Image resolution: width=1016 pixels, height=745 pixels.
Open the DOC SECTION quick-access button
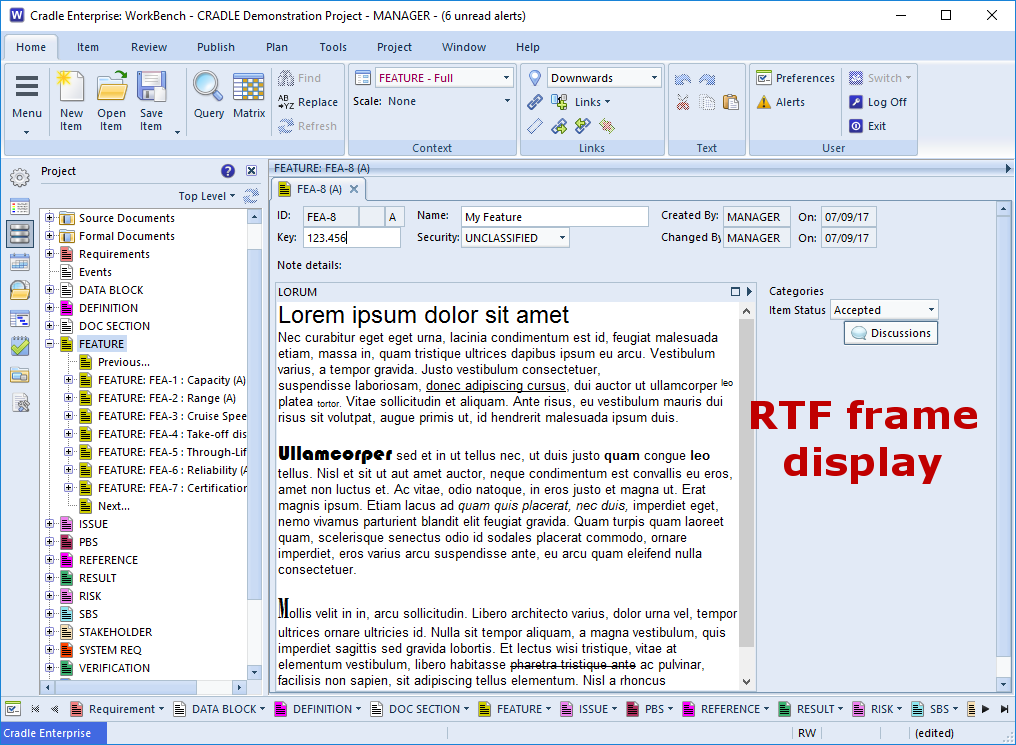point(420,709)
